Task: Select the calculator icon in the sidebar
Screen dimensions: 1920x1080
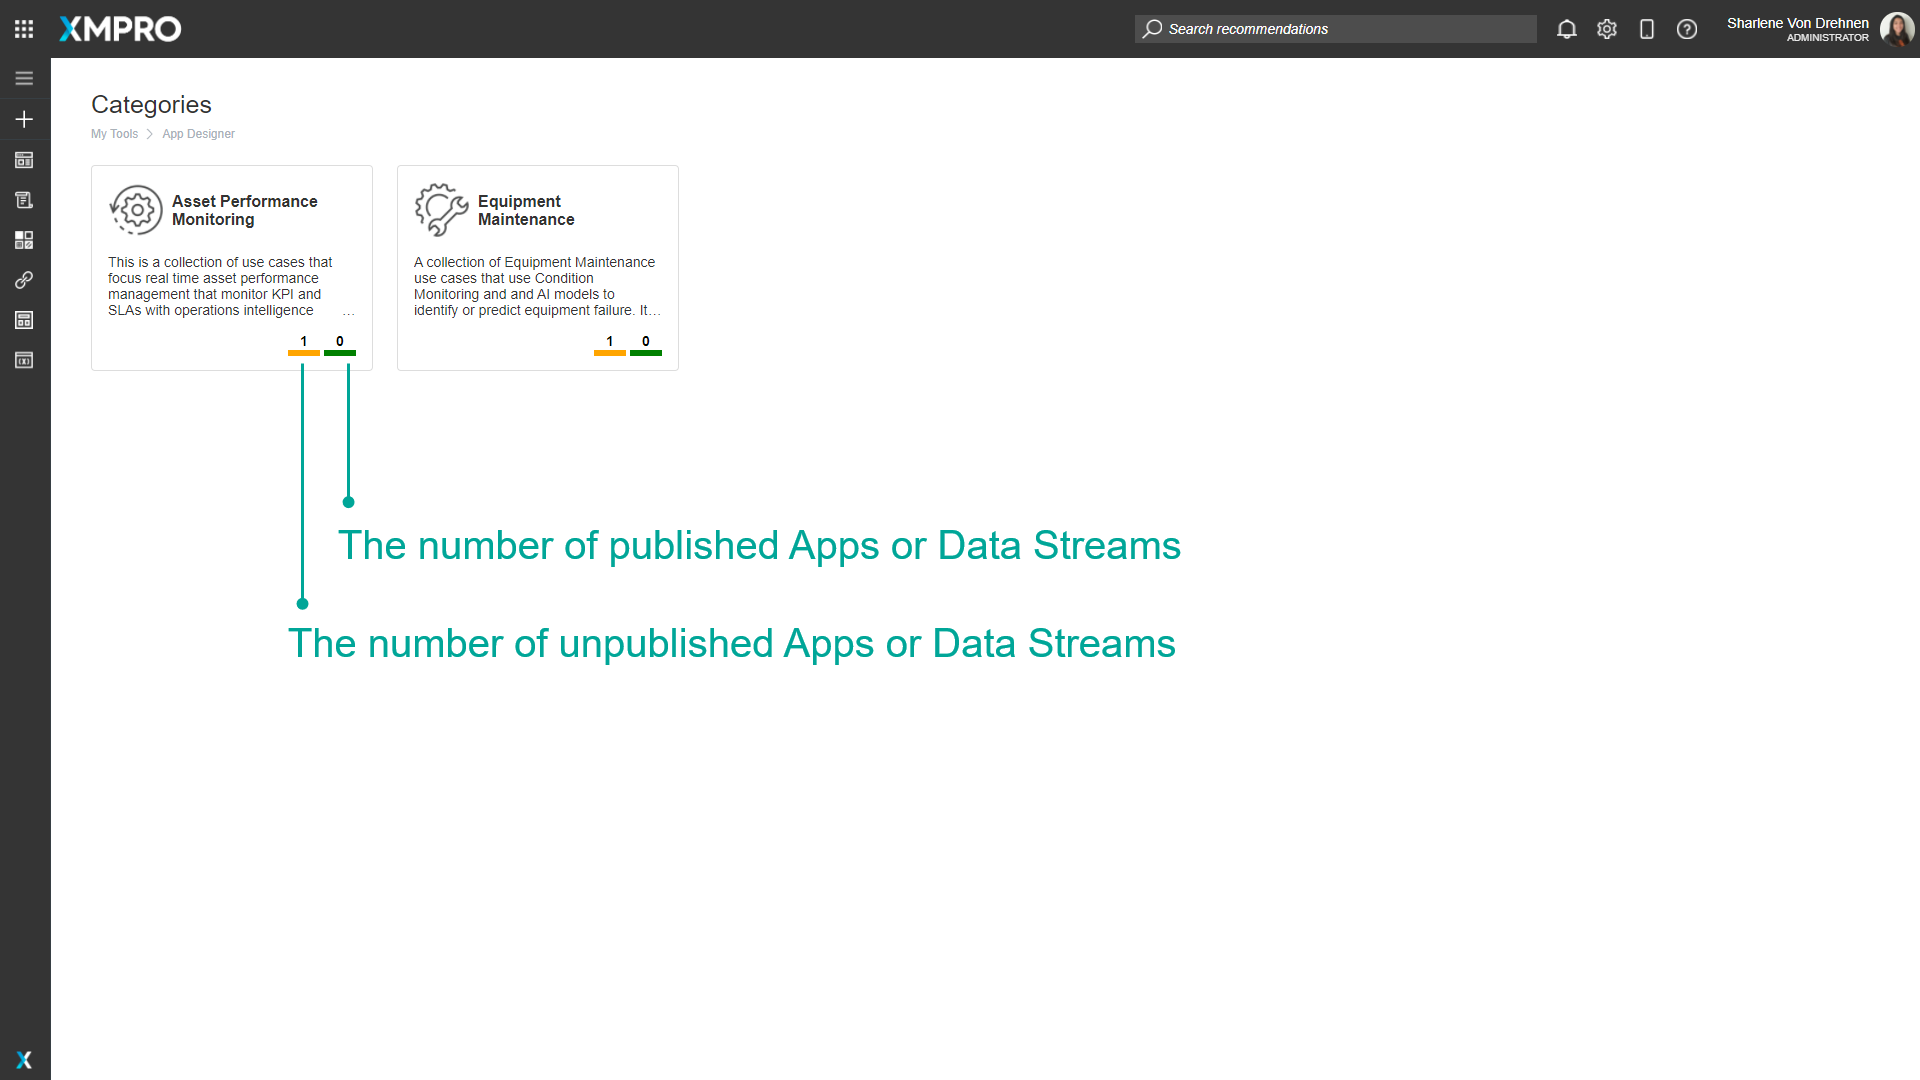Action: point(24,320)
